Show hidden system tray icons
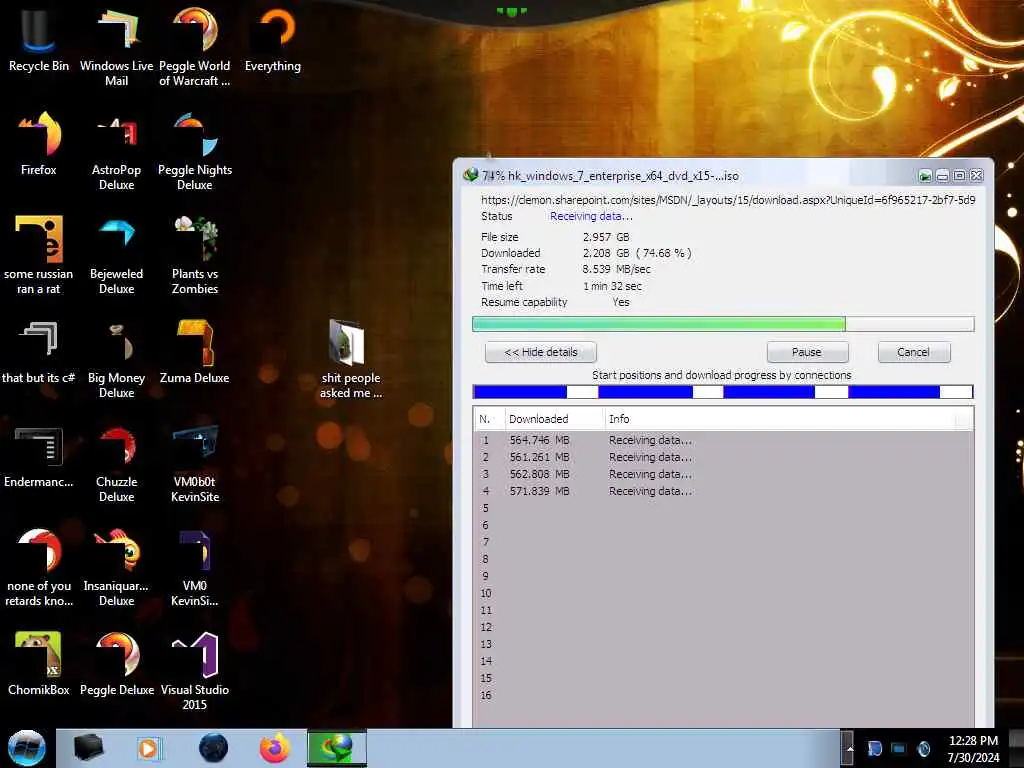 849,748
